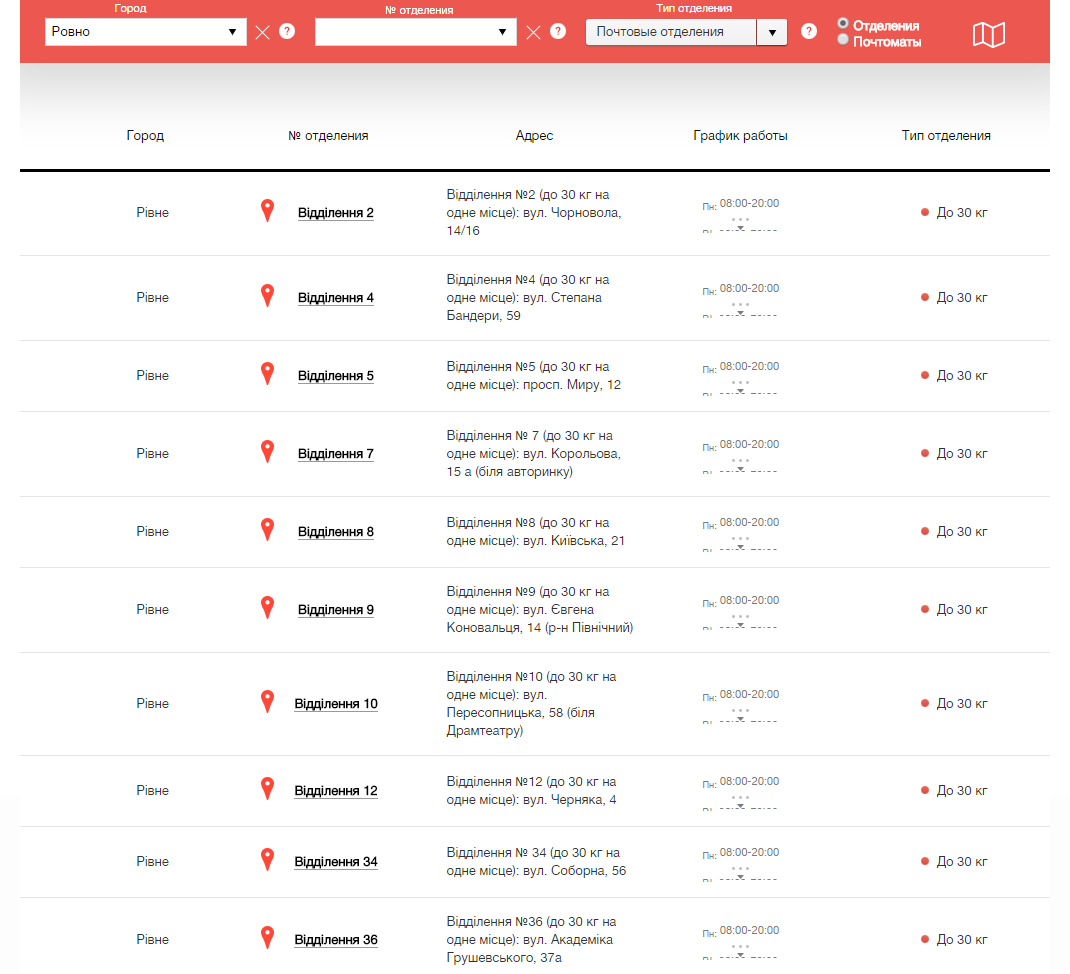1070x974 pixels.
Task: Expand work schedule for Відділення 4
Action: coord(740,310)
